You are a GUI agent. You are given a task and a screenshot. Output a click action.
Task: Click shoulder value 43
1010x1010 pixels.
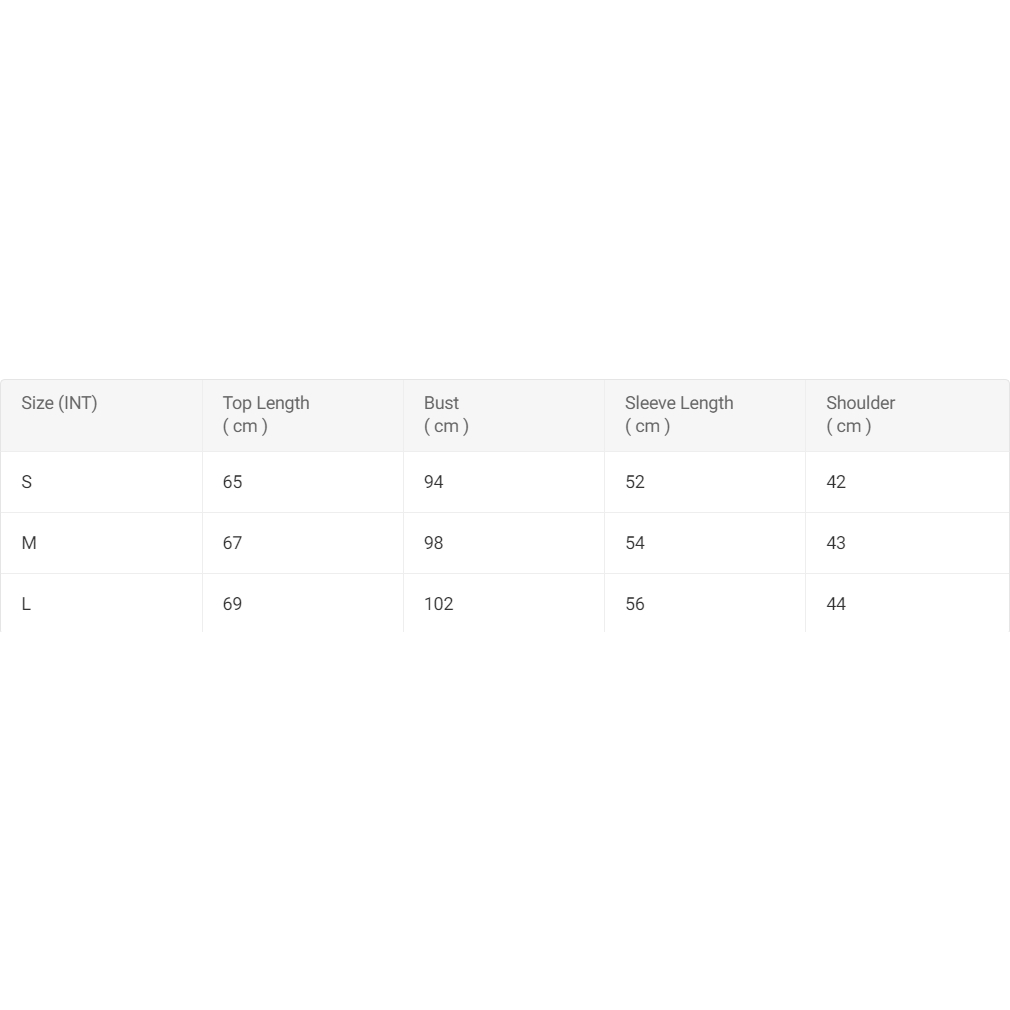coord(836,543)
